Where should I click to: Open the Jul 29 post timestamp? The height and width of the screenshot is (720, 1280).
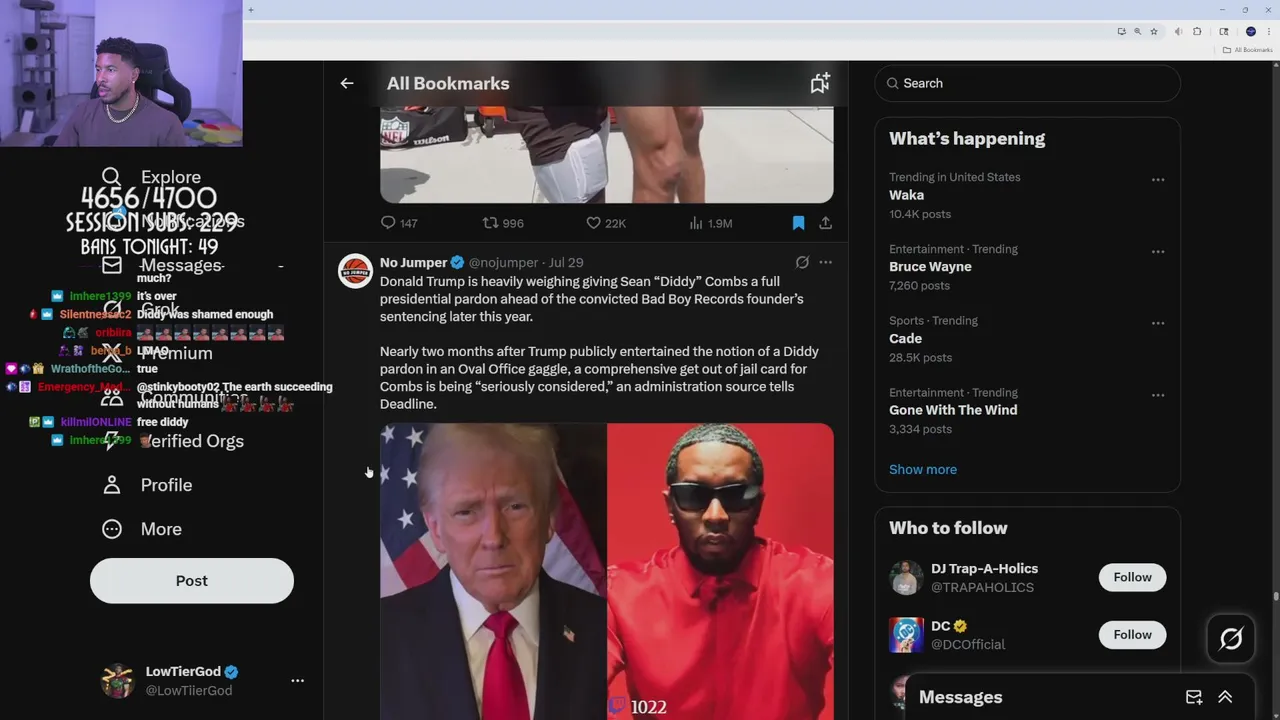pyautogui.click(x=566, y=262)
